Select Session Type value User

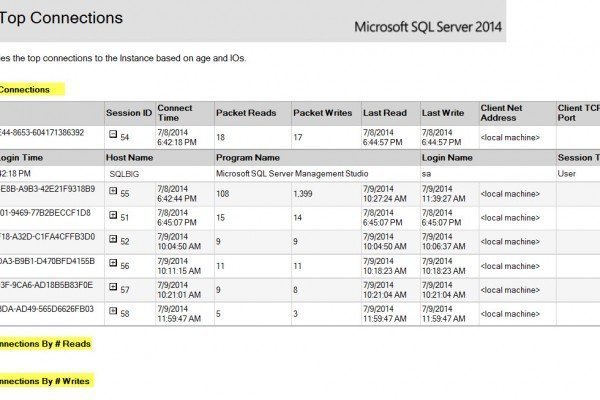pos(566,174)
